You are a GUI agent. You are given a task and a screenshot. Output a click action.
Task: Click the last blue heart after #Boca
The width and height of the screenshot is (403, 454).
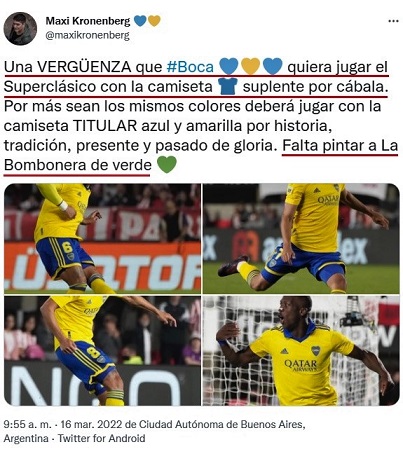click(x=272, y=66)
